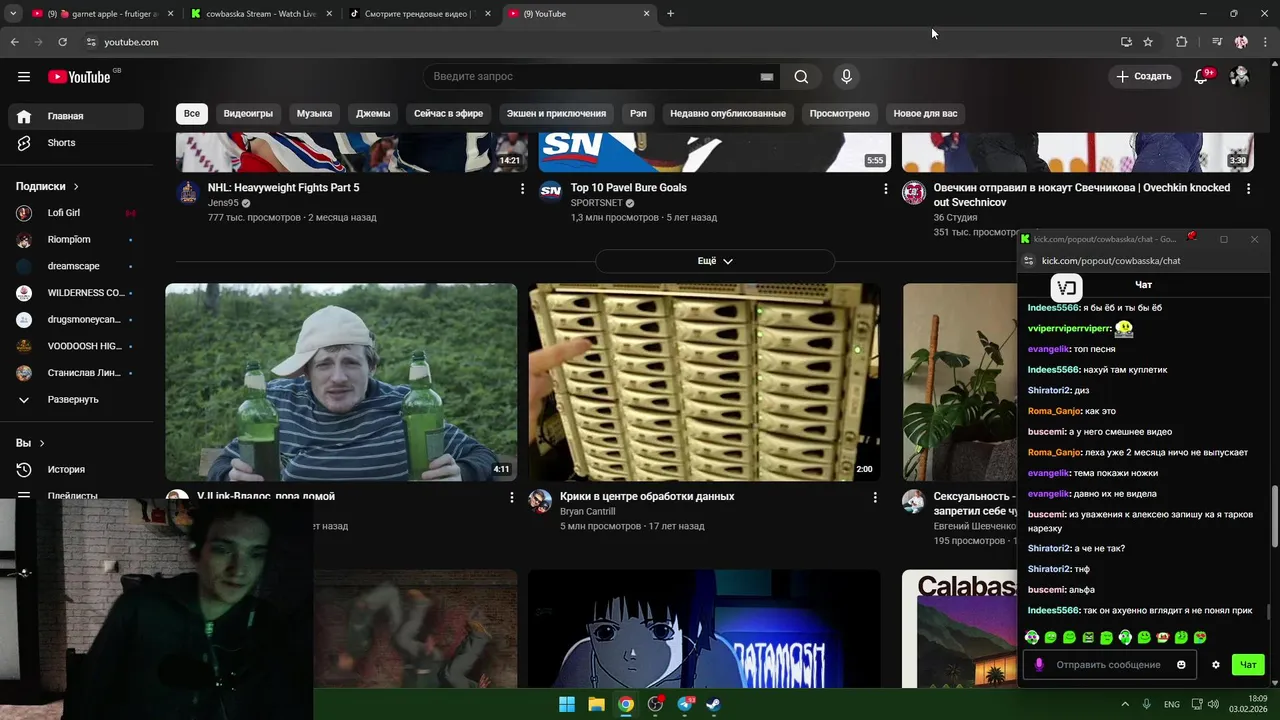The image size is (1280, 720).
Task: Install YouTube app via address bar icon
Action: click(1126, 42)
